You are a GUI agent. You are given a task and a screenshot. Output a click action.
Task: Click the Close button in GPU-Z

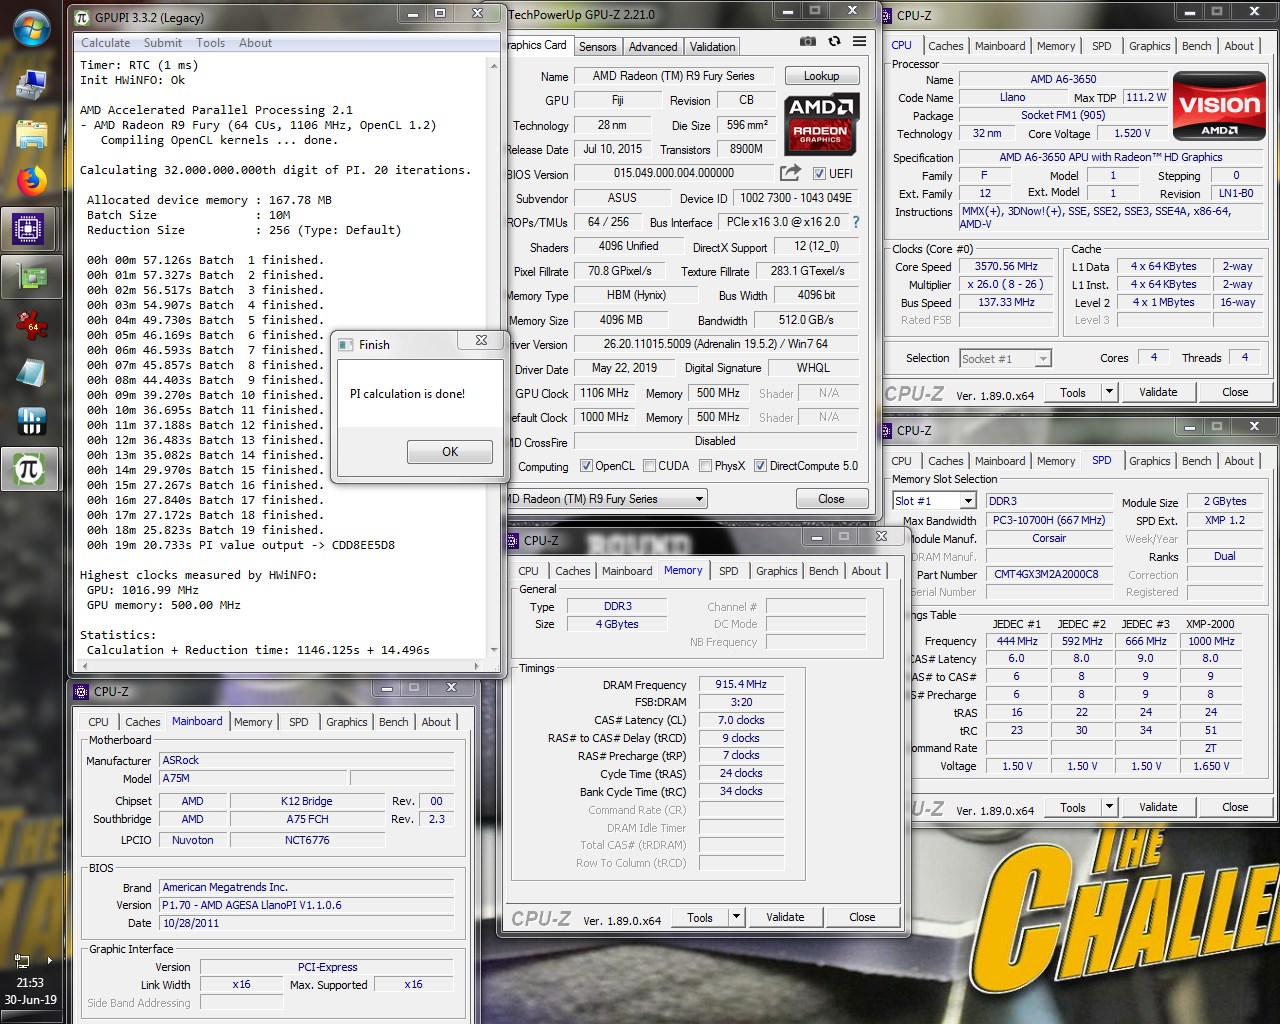click(831, 499)
